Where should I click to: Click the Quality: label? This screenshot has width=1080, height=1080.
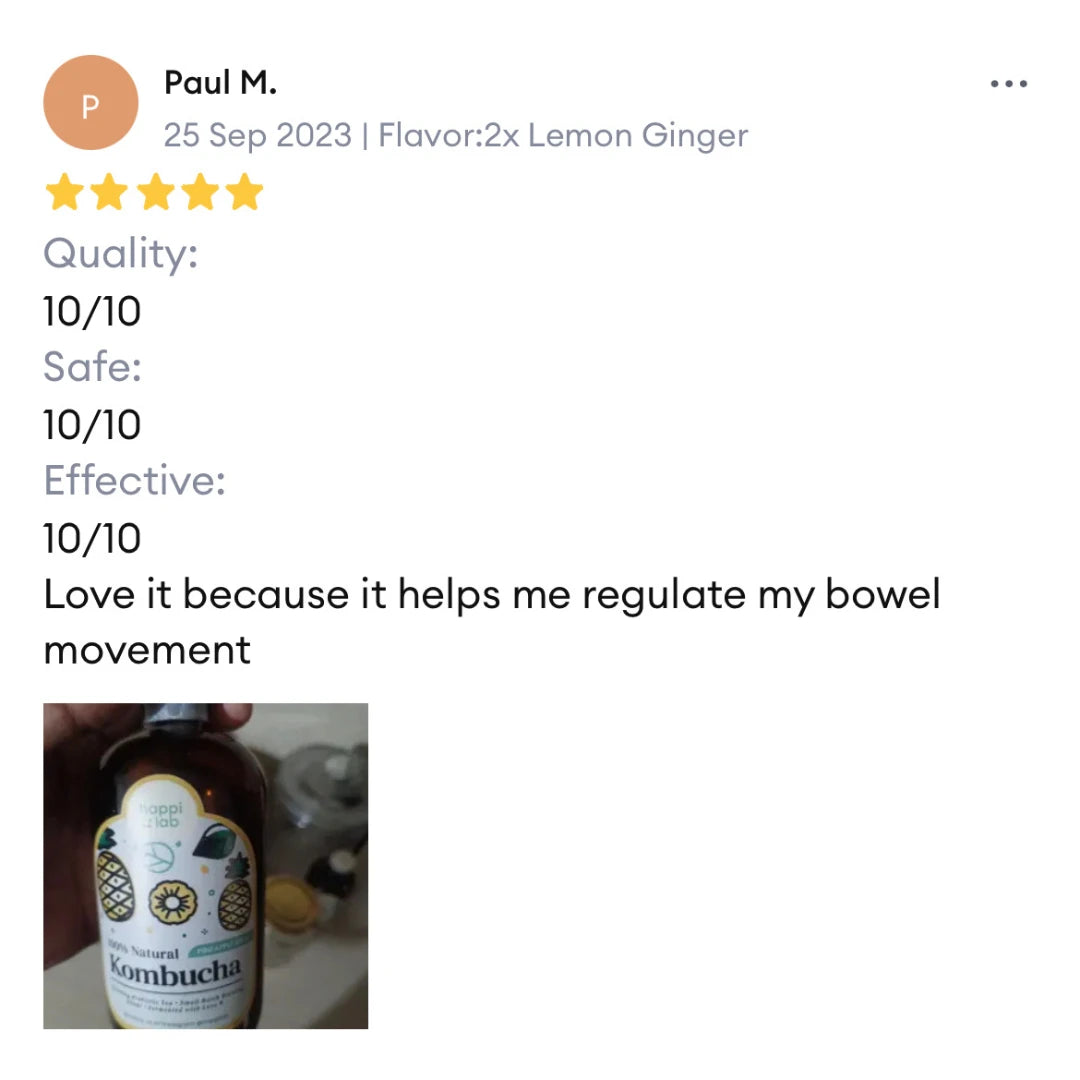[x=121, y=253]
